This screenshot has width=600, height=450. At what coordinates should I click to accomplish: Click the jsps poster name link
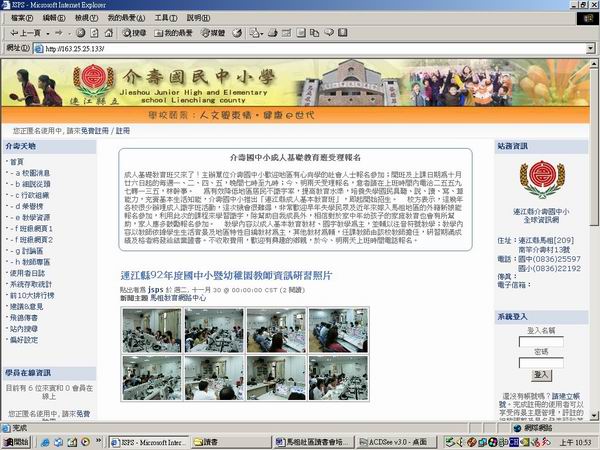[156, 290]
